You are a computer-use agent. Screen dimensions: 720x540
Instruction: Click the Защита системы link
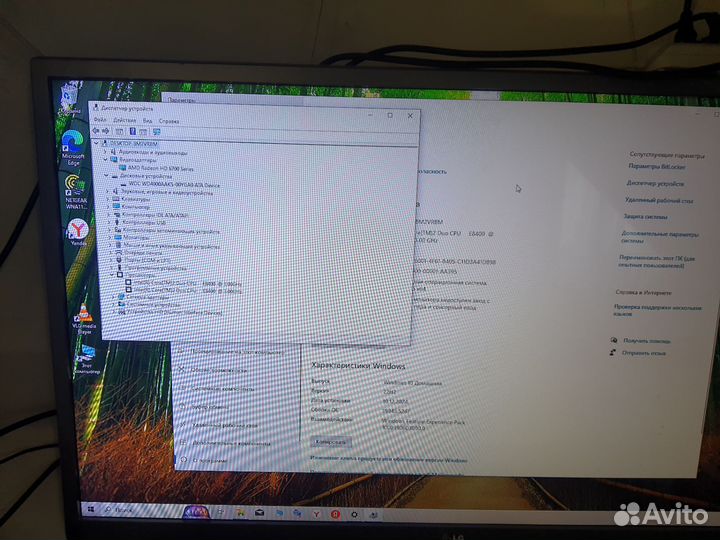[645, 216]
